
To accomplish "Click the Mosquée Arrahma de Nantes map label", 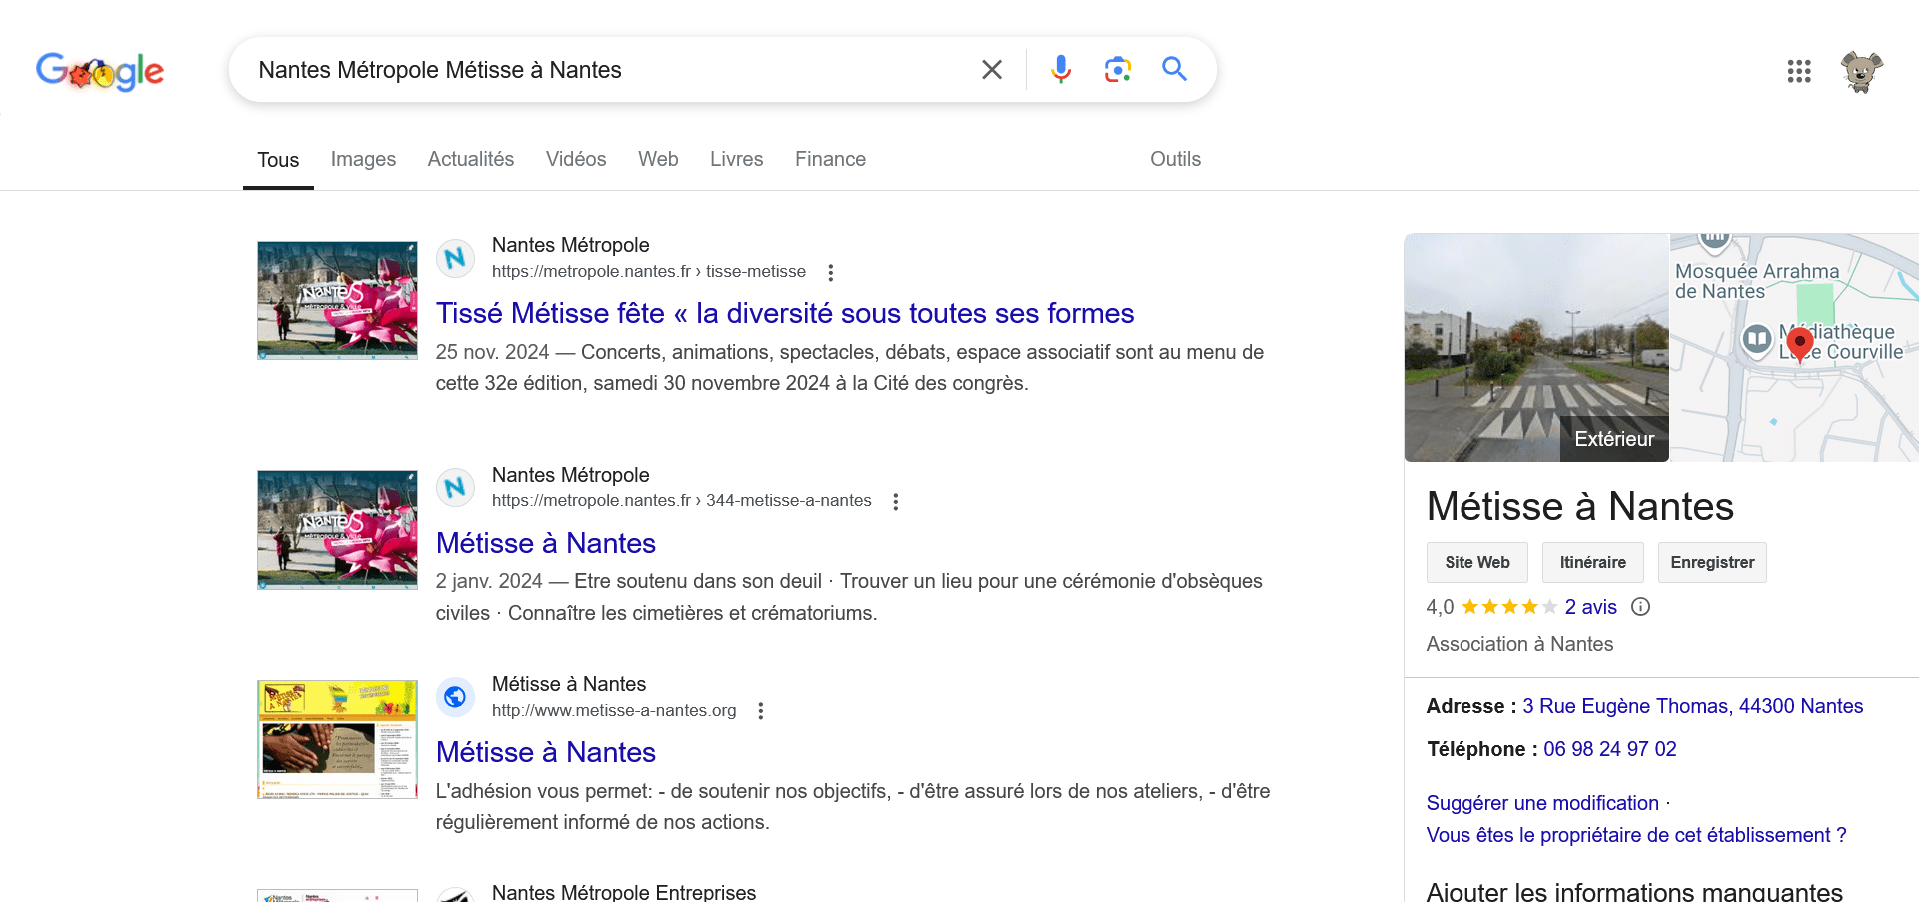I will click(x=1757, y=281).
